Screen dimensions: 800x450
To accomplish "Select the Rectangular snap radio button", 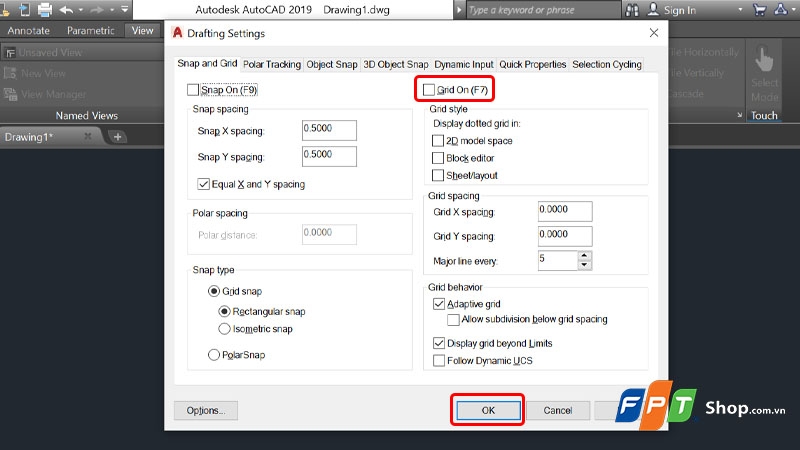I will pyautogui.click(x=224, y=311).
